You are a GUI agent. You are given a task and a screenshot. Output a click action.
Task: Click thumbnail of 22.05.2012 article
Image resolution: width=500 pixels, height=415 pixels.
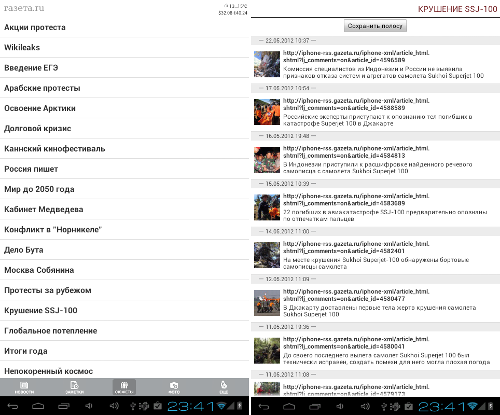coord(267,64)
